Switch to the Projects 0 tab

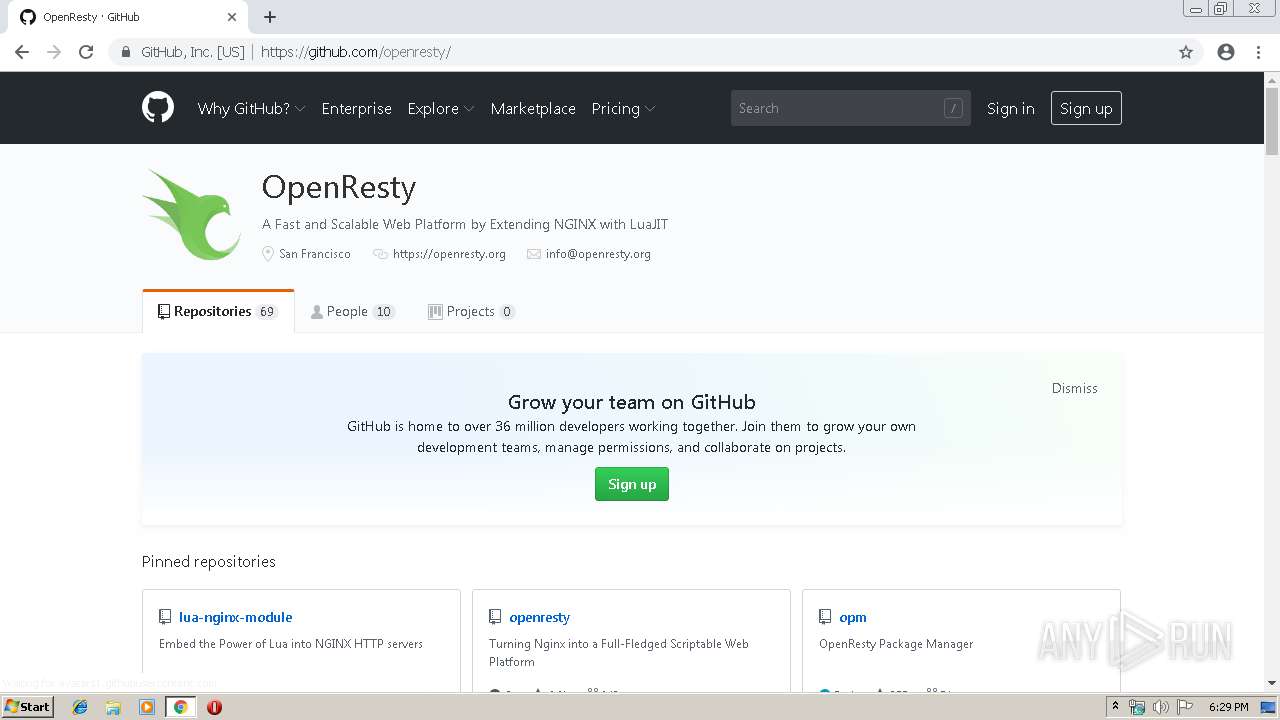pyautogui.click(x=471, y=311)
